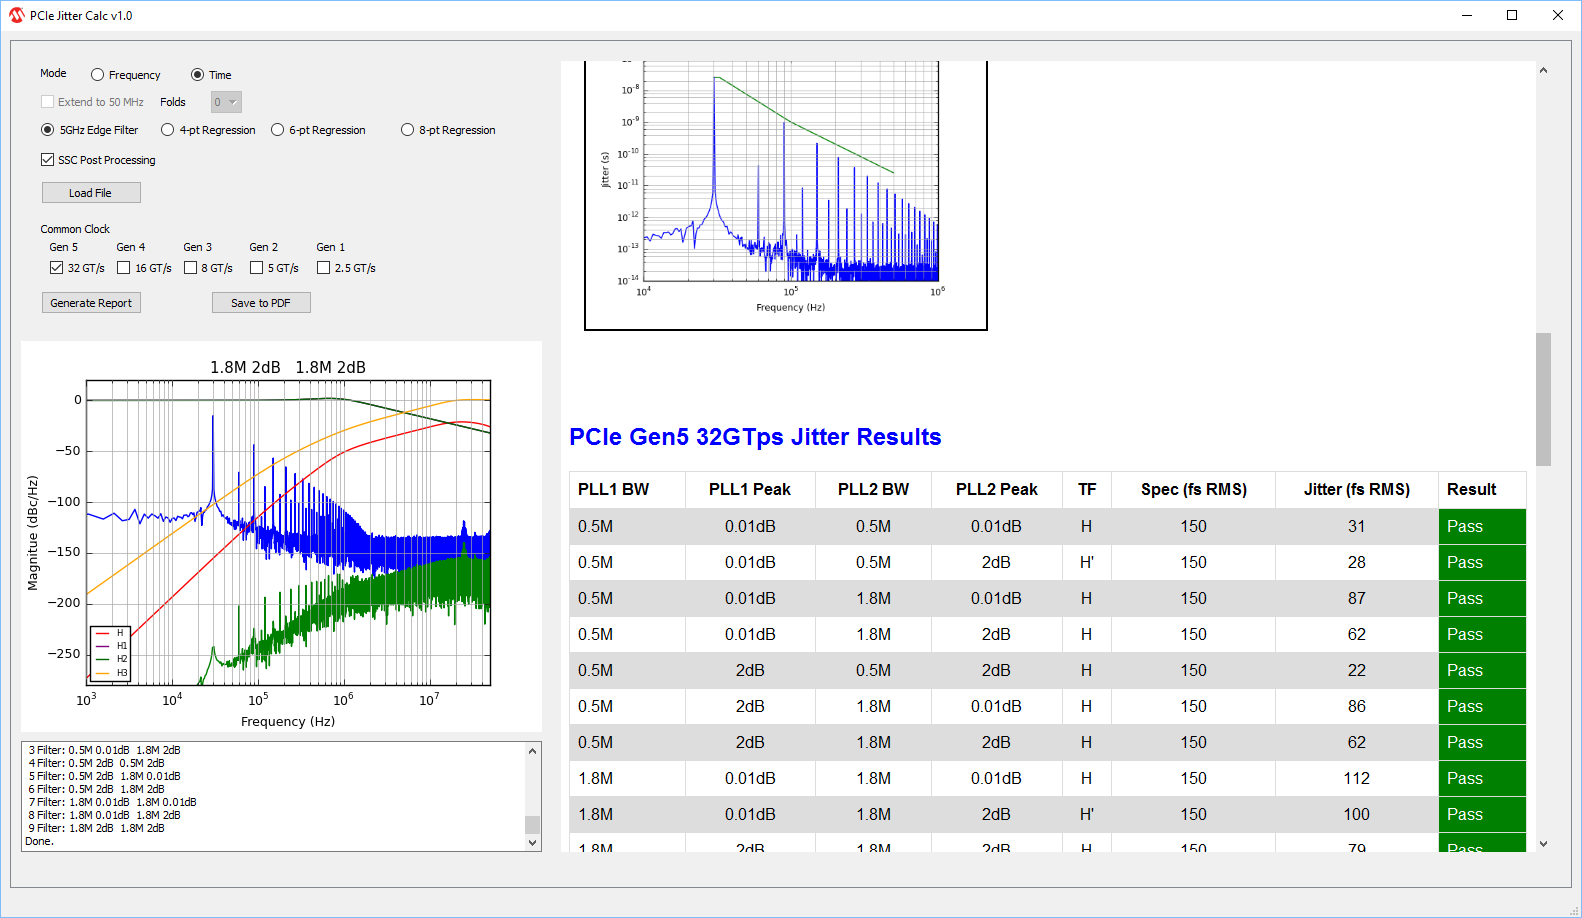Viewport: 1582px width, 918px height.
Task: Click the Load File button
Action: point(91,193)
